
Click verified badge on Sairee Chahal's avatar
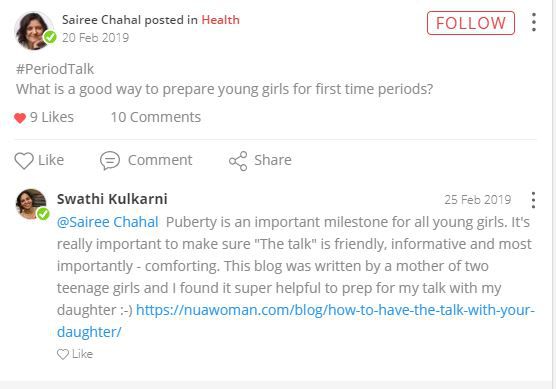pyautogui.click(x=50, y=37)
